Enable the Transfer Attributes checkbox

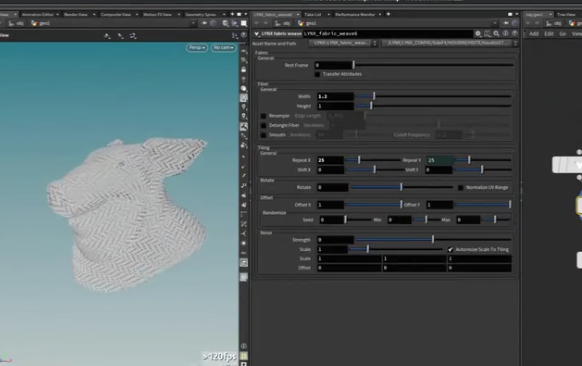317,74
